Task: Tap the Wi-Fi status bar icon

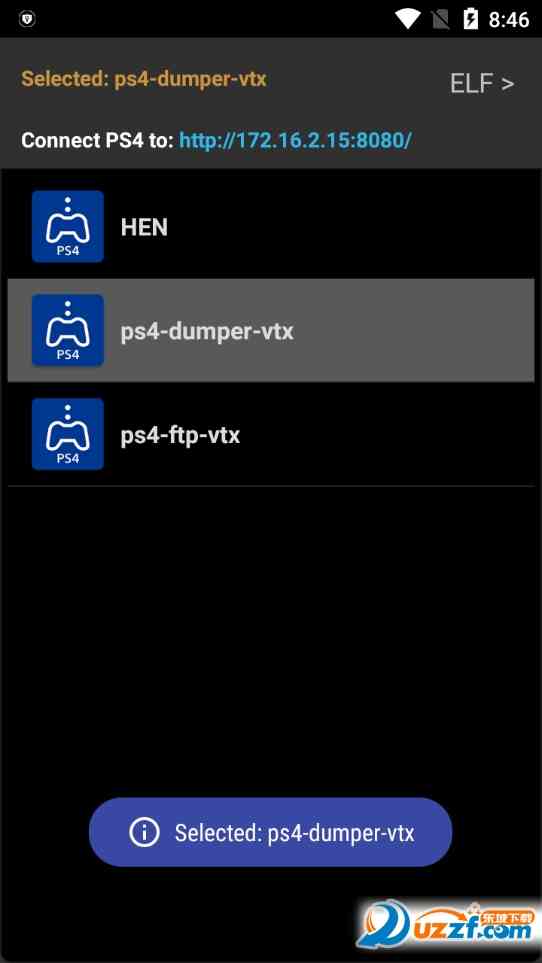Action: click(x=407, y=19)
